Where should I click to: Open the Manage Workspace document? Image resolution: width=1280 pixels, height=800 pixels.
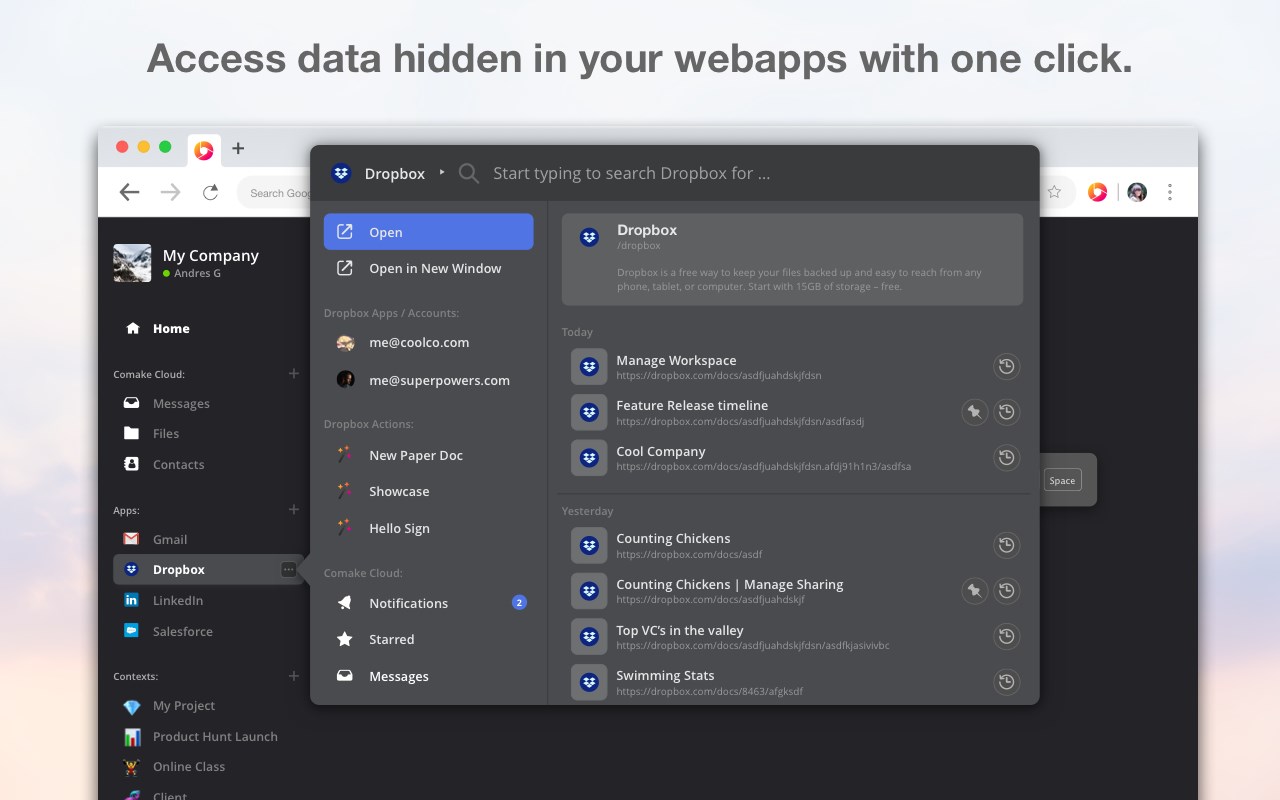pyautogui.click(x=792, y=367)
